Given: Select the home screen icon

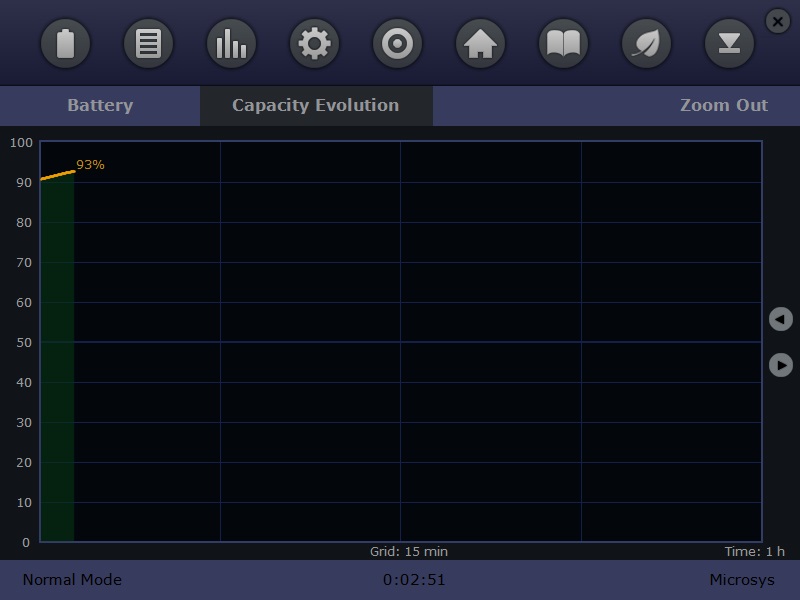Looking at the screenshot, I should [480, 43].
